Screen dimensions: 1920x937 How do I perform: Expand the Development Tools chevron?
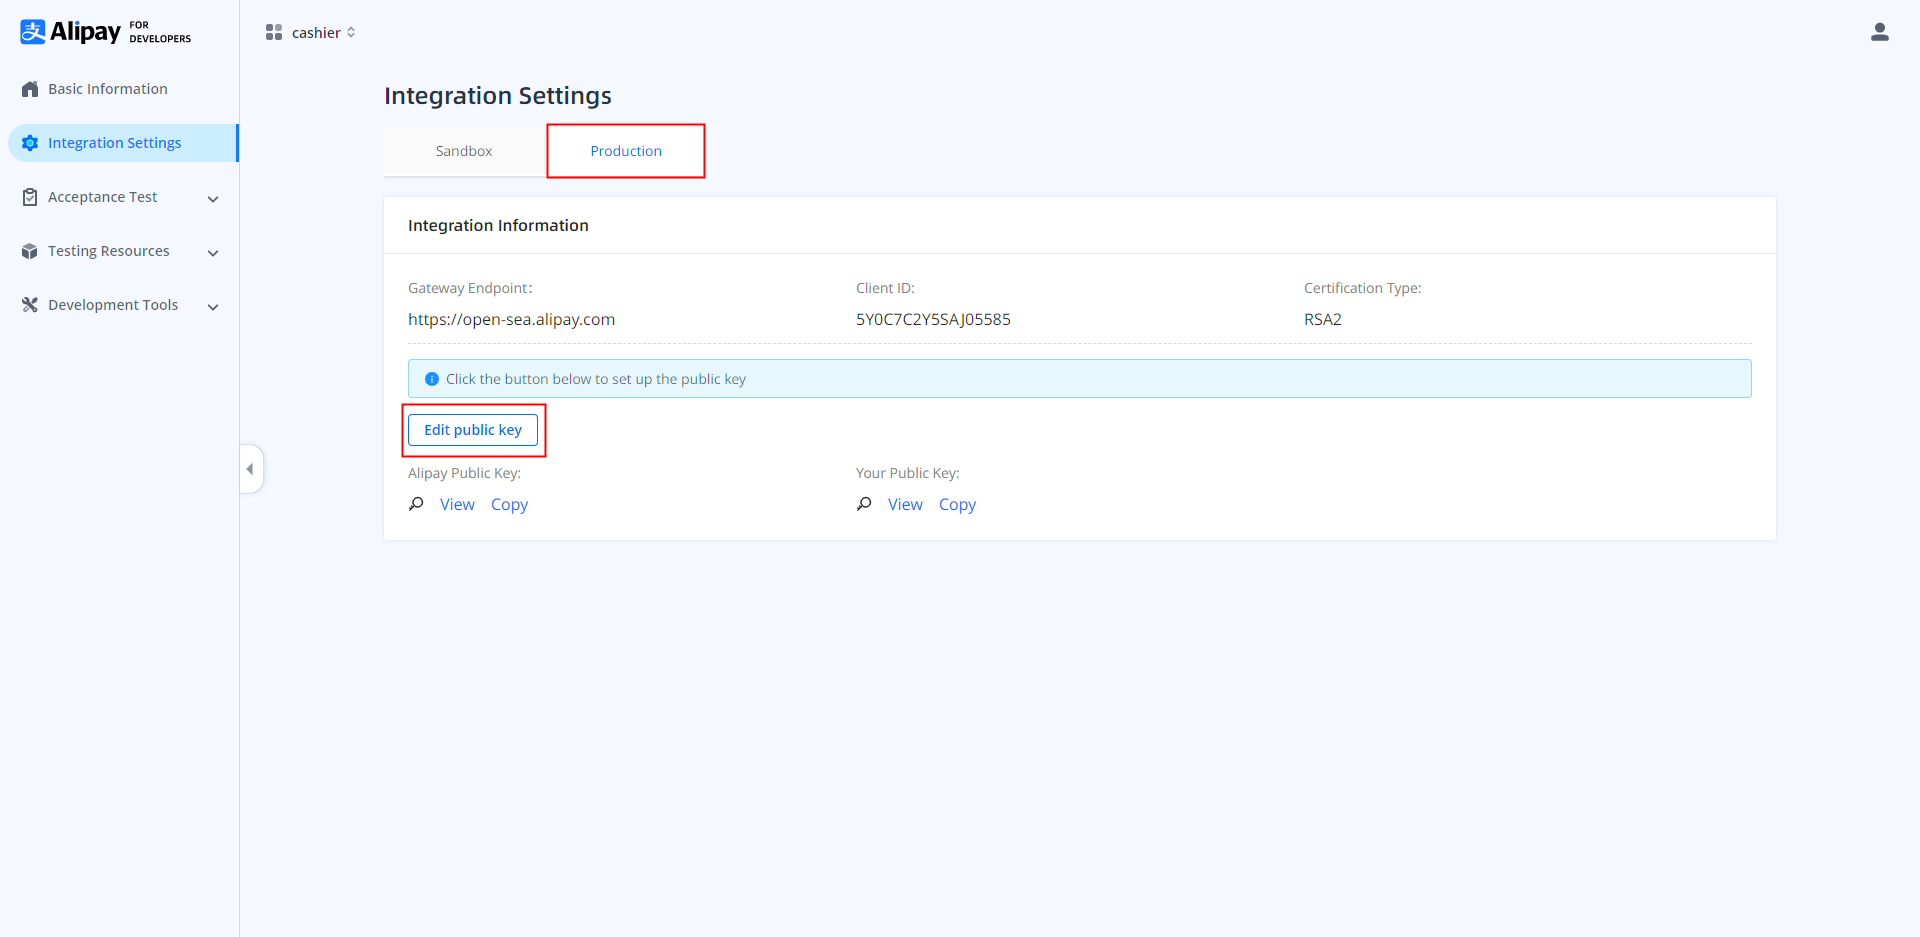pyautogui.click(x=213, y=307)
